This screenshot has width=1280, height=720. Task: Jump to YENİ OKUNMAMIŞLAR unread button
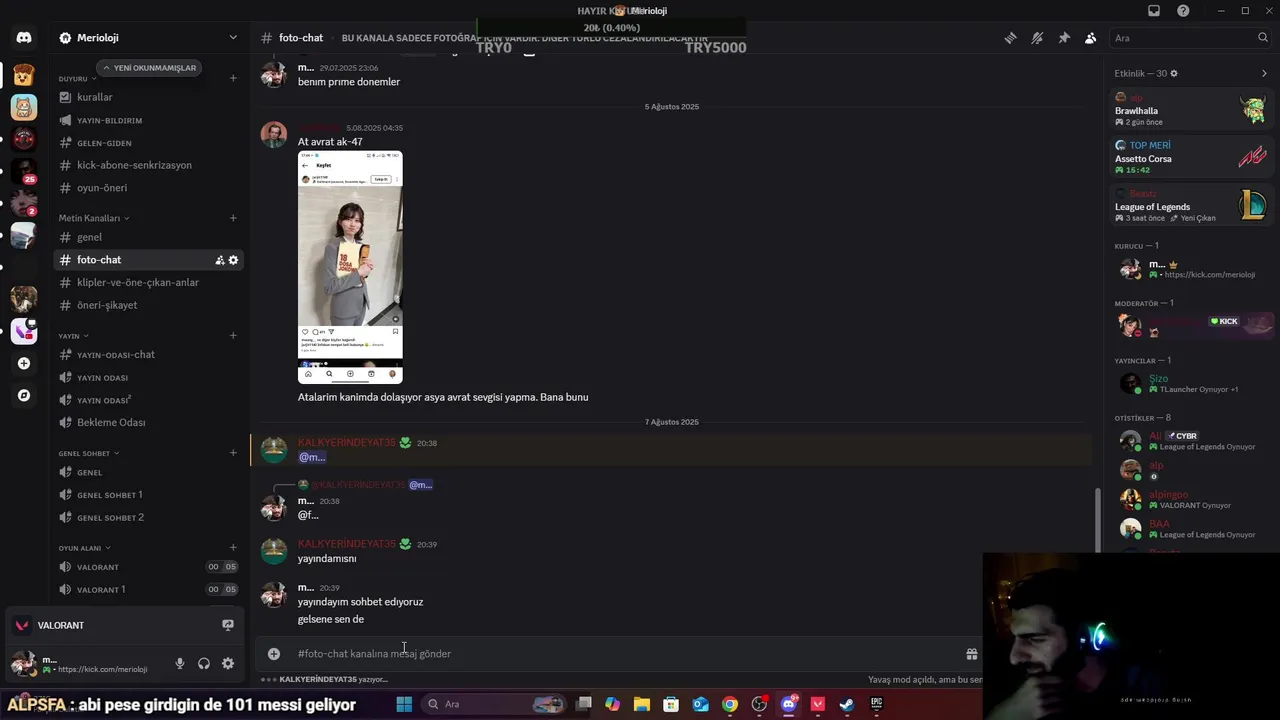tap(148, 68)
